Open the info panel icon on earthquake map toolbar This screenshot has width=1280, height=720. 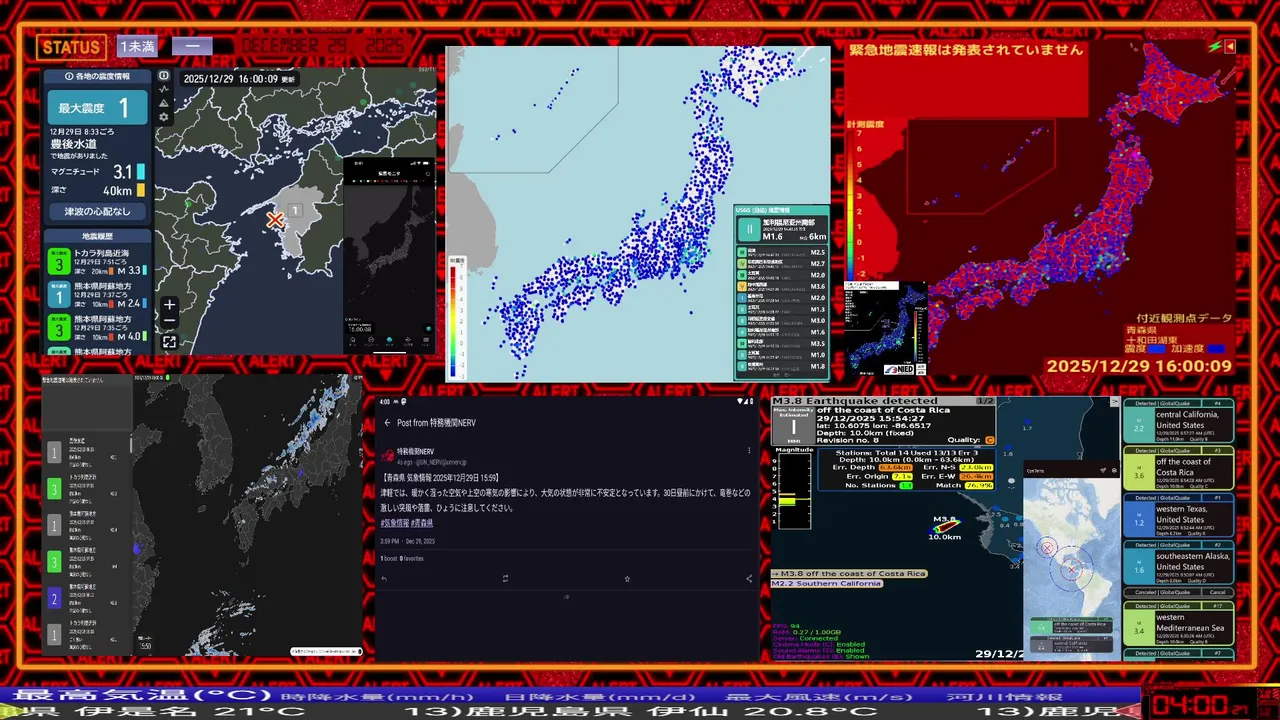coord(164,75)
